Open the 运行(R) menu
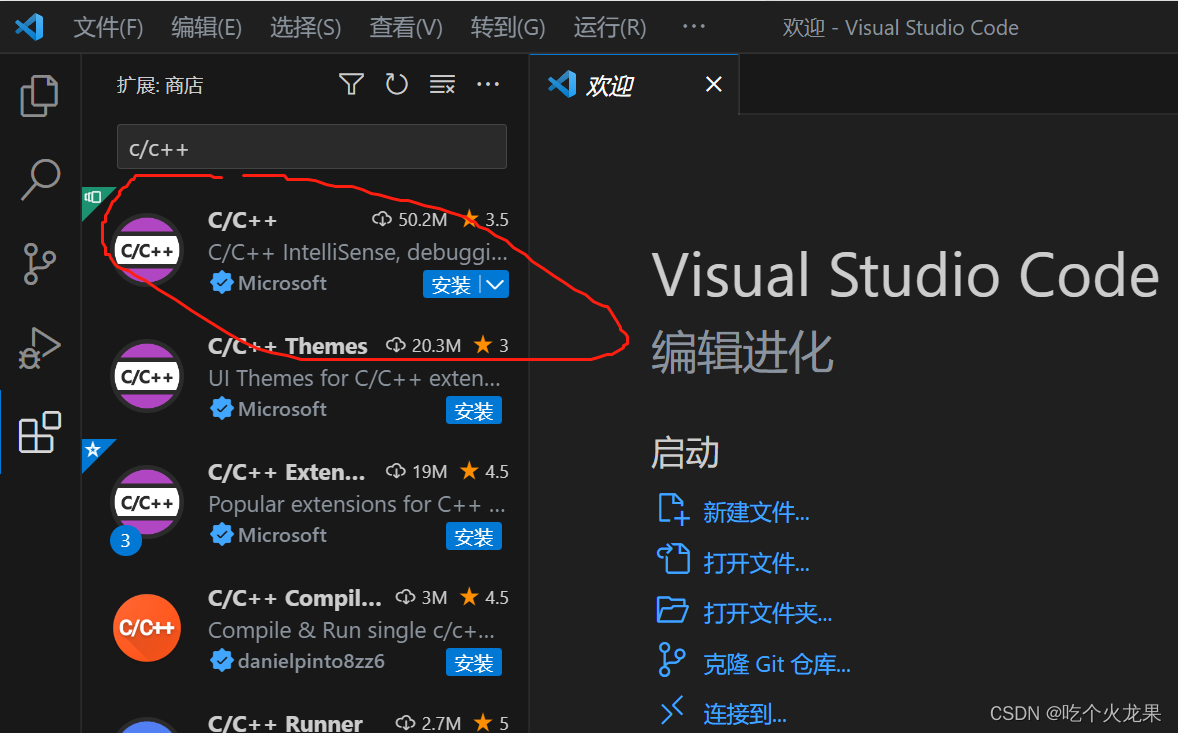 click(610, 28)
